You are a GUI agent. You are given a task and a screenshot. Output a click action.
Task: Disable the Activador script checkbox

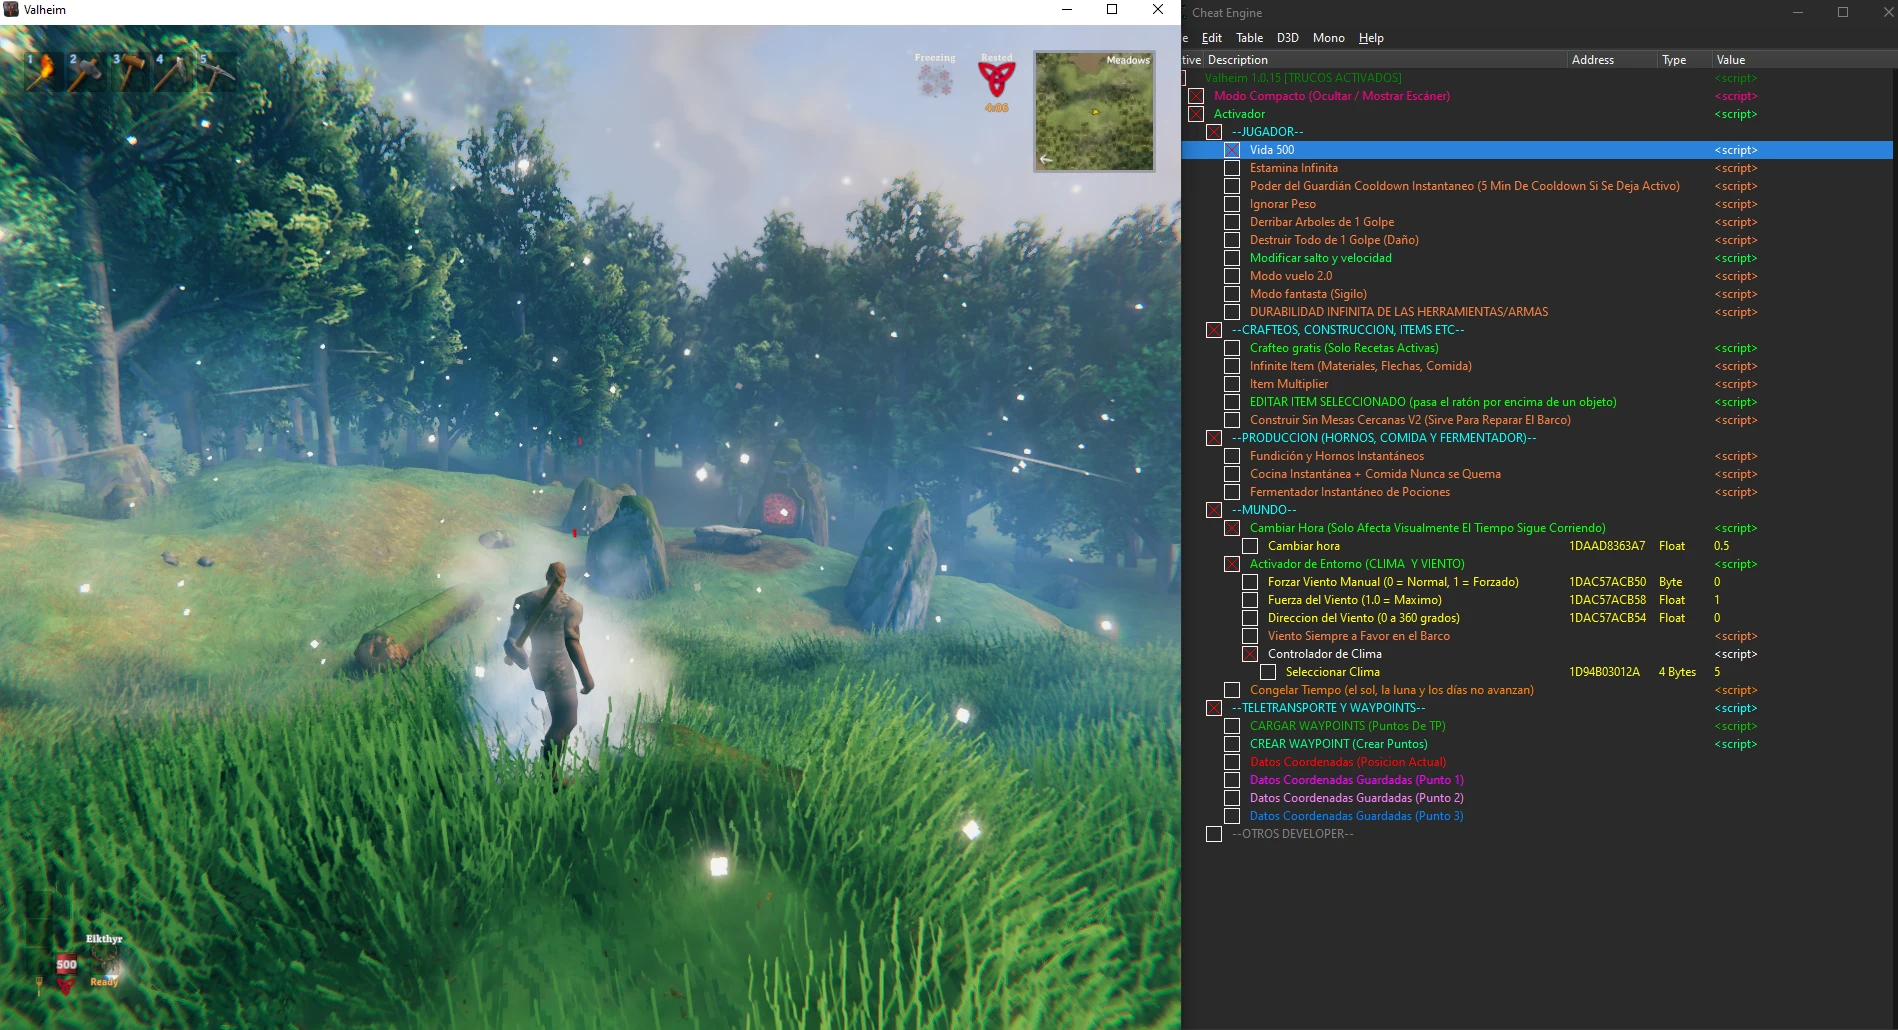click(x=1196, y=114)
